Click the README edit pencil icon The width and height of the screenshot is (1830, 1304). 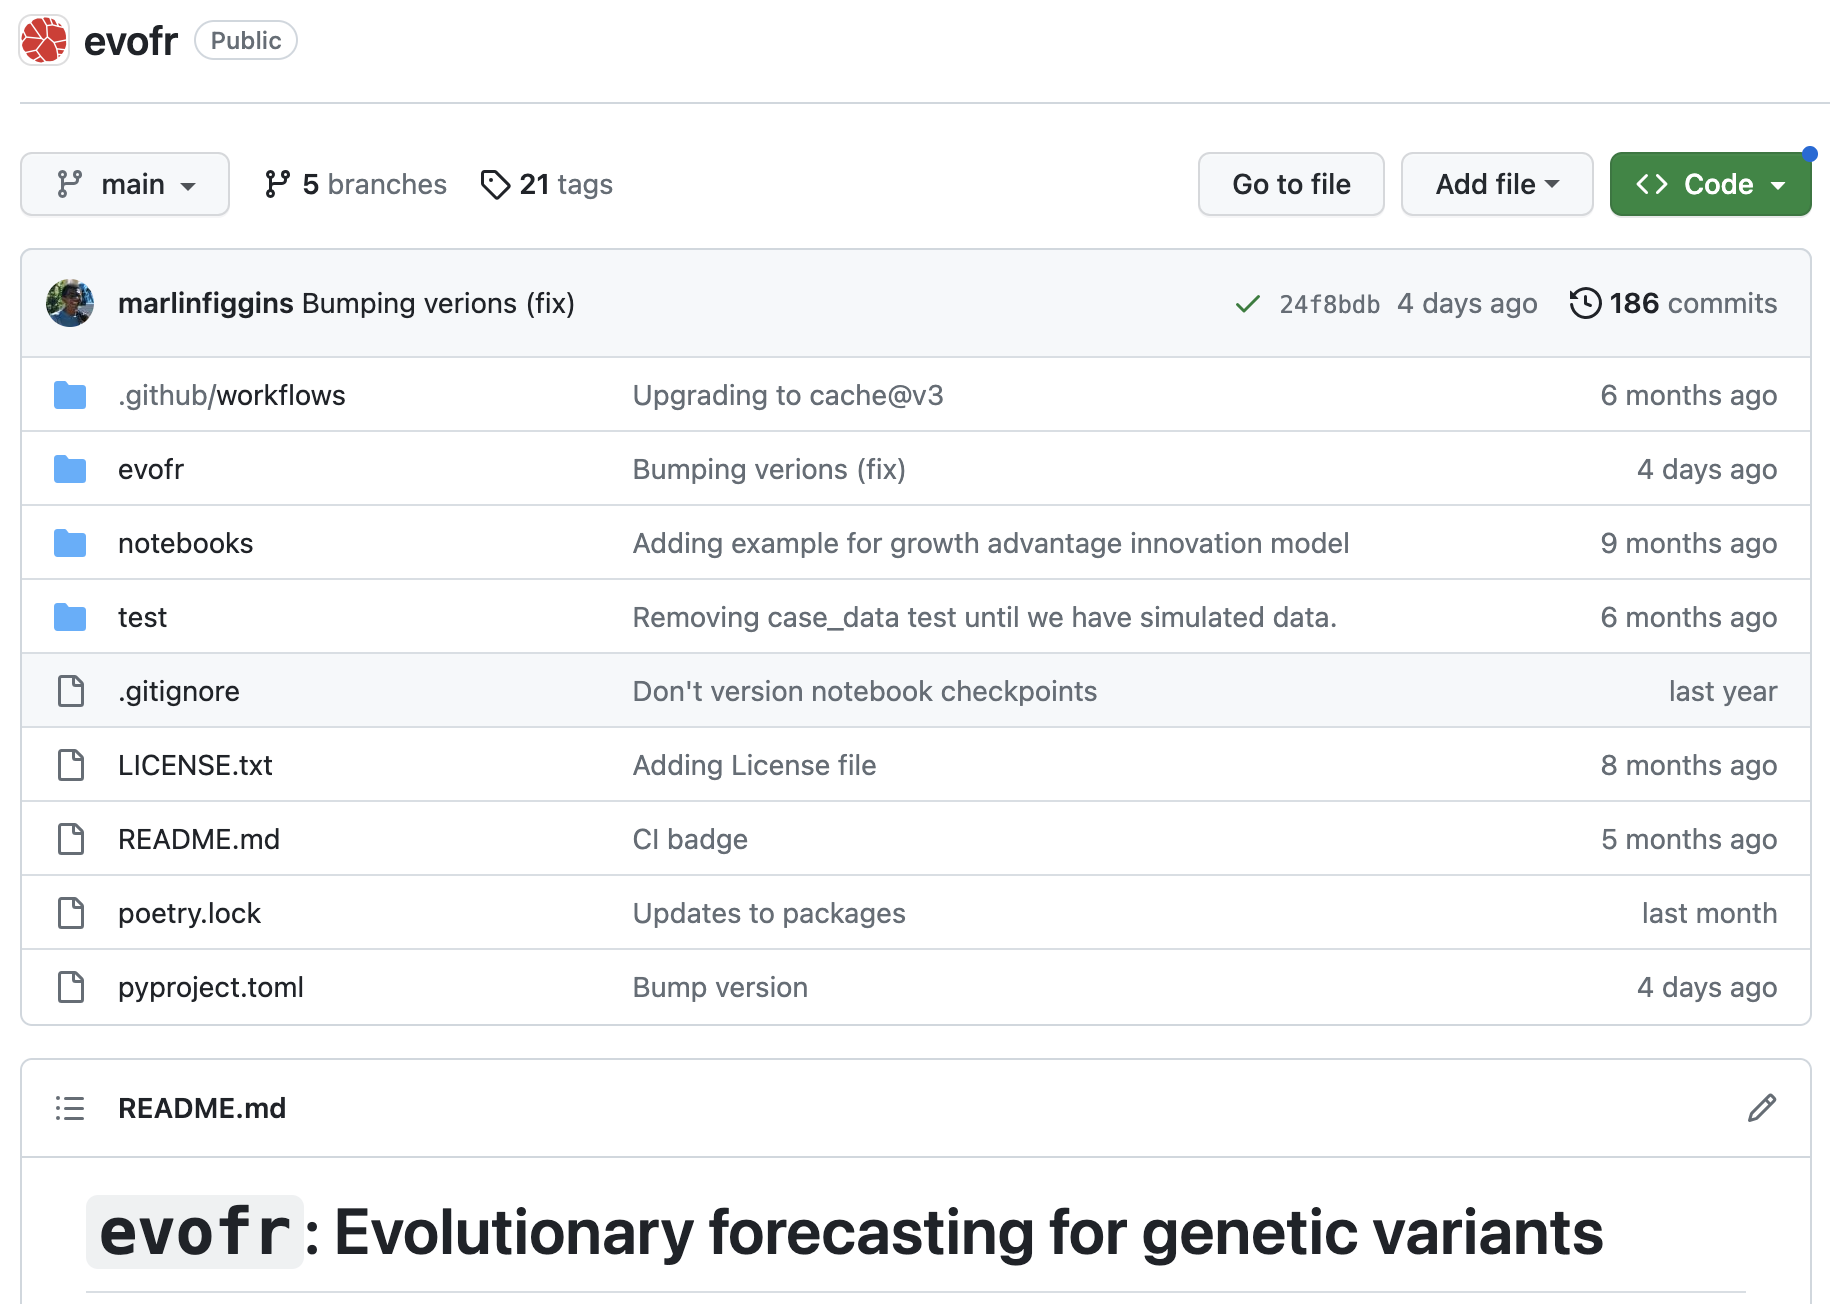click(x=1762, y=1108)
